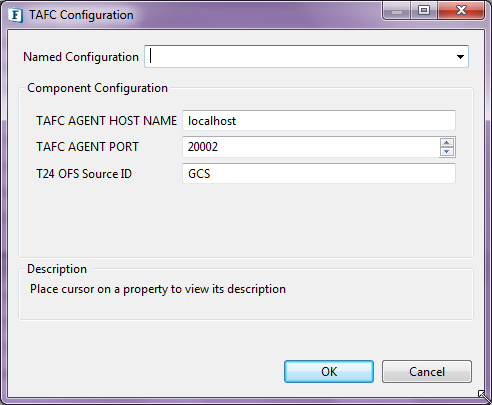Maximize the TAFC Configuration dialog
Image resolution: width=492 pixels, height=405 pixels.
(x=424, y=11)
